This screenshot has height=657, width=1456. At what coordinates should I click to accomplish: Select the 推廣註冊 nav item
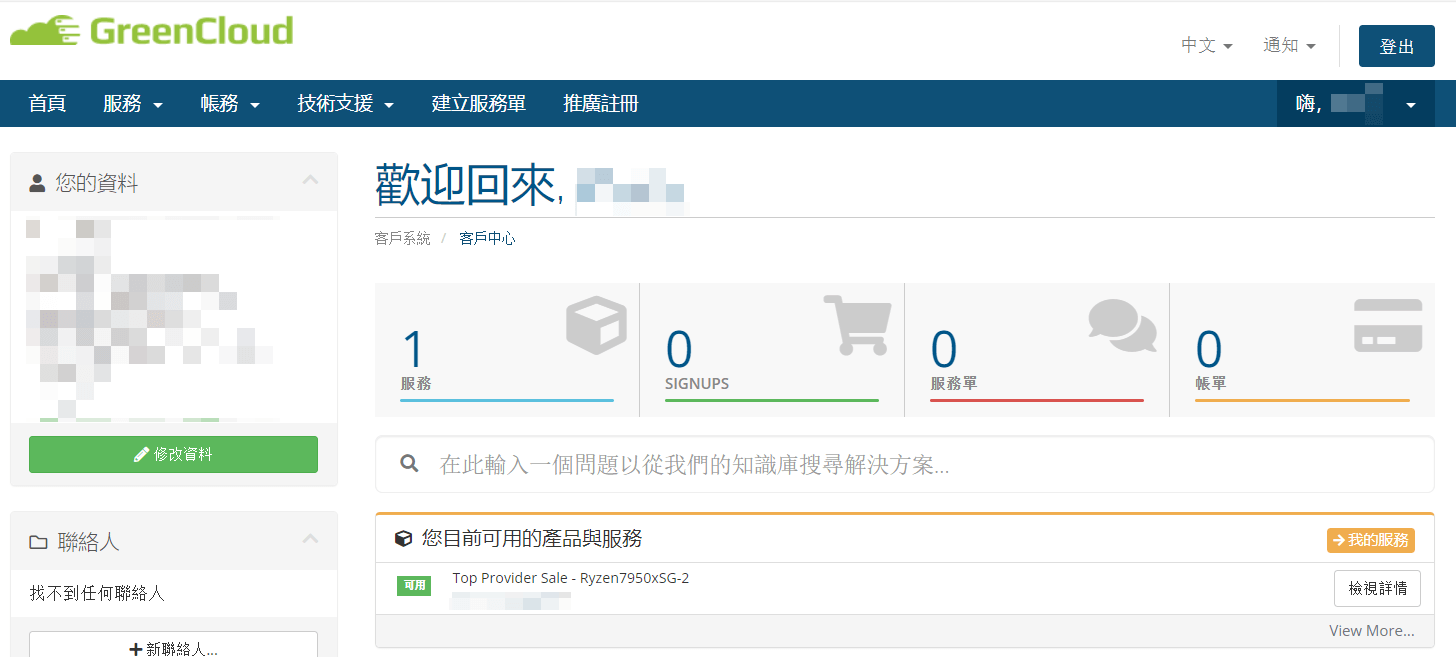click(x=601, y=103)
